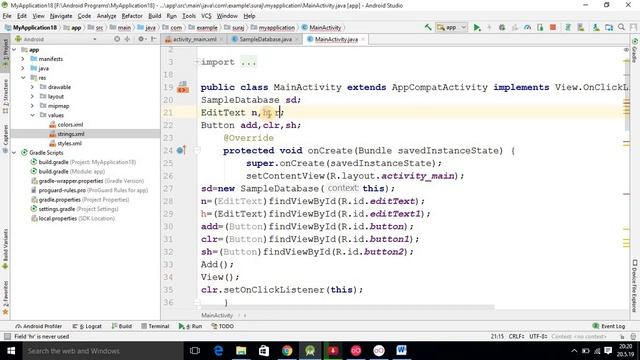Open the TODO tool window
Screen dimensions: 640x360
coord(222,326)
